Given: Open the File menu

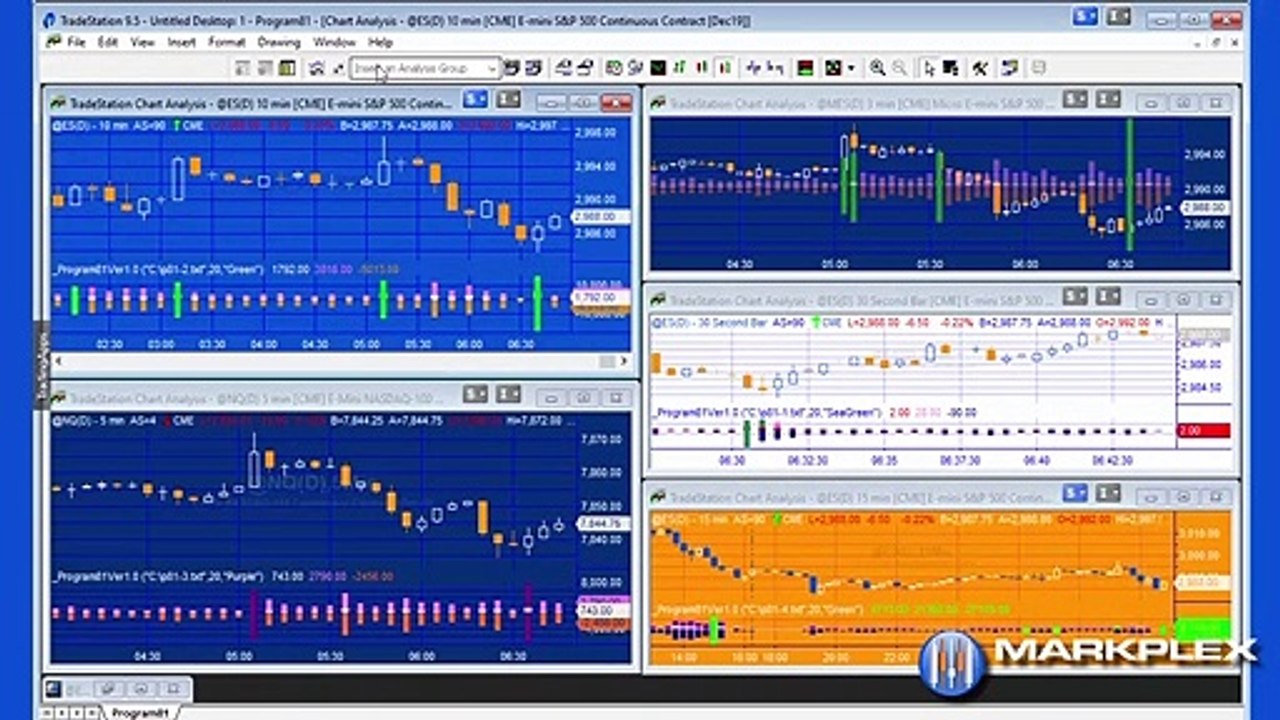Looking at the screenshot, I should coord(76,42).
